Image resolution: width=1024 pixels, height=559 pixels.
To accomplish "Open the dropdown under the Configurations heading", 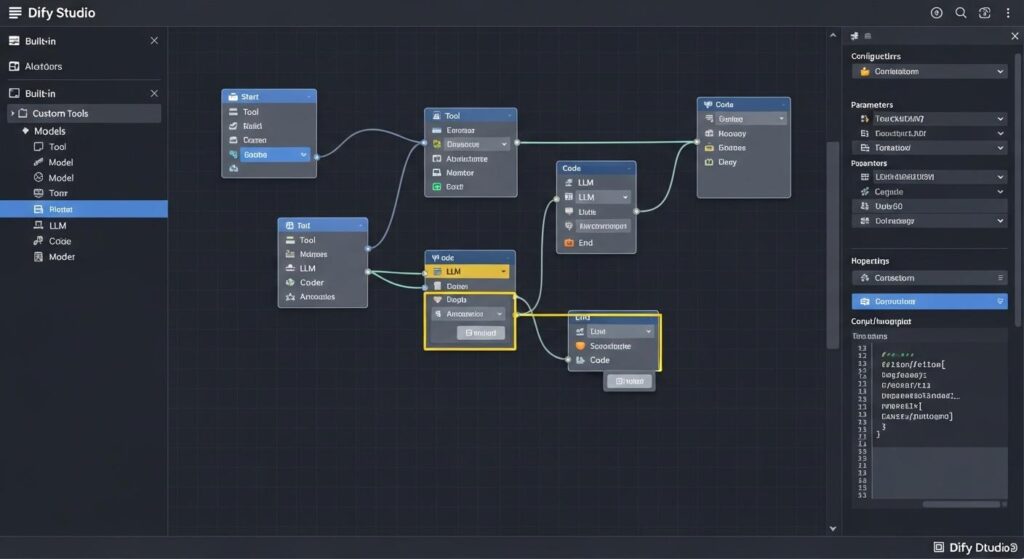I will (928, 72).
